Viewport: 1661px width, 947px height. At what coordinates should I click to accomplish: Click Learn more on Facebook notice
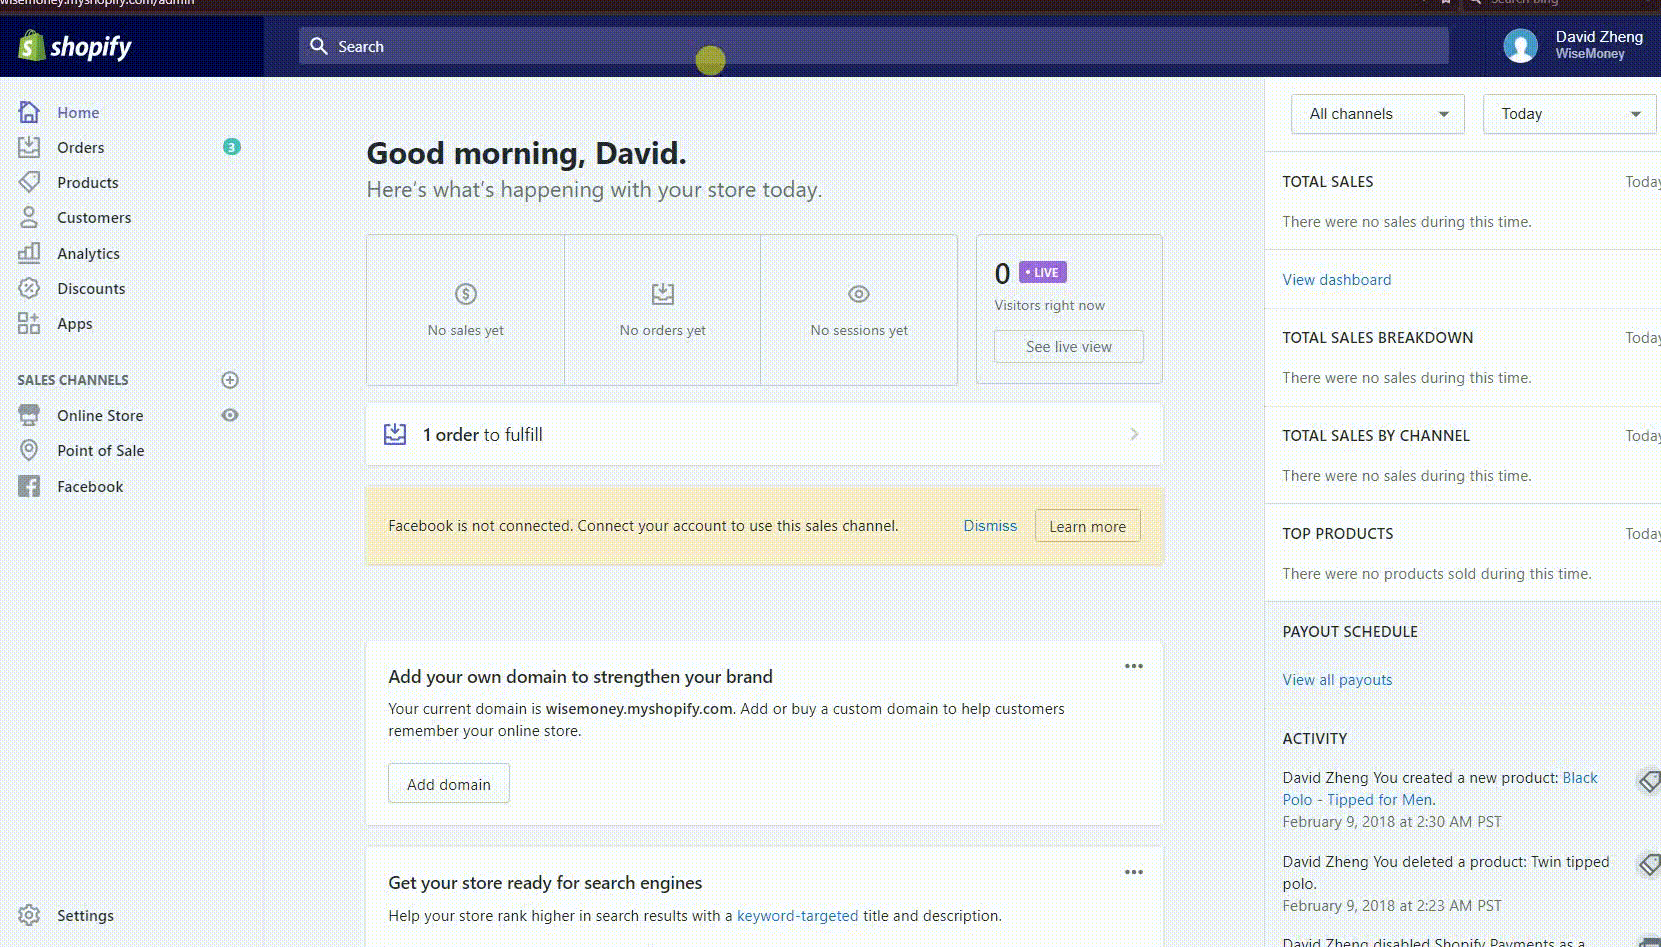(x=1087, y=526)
